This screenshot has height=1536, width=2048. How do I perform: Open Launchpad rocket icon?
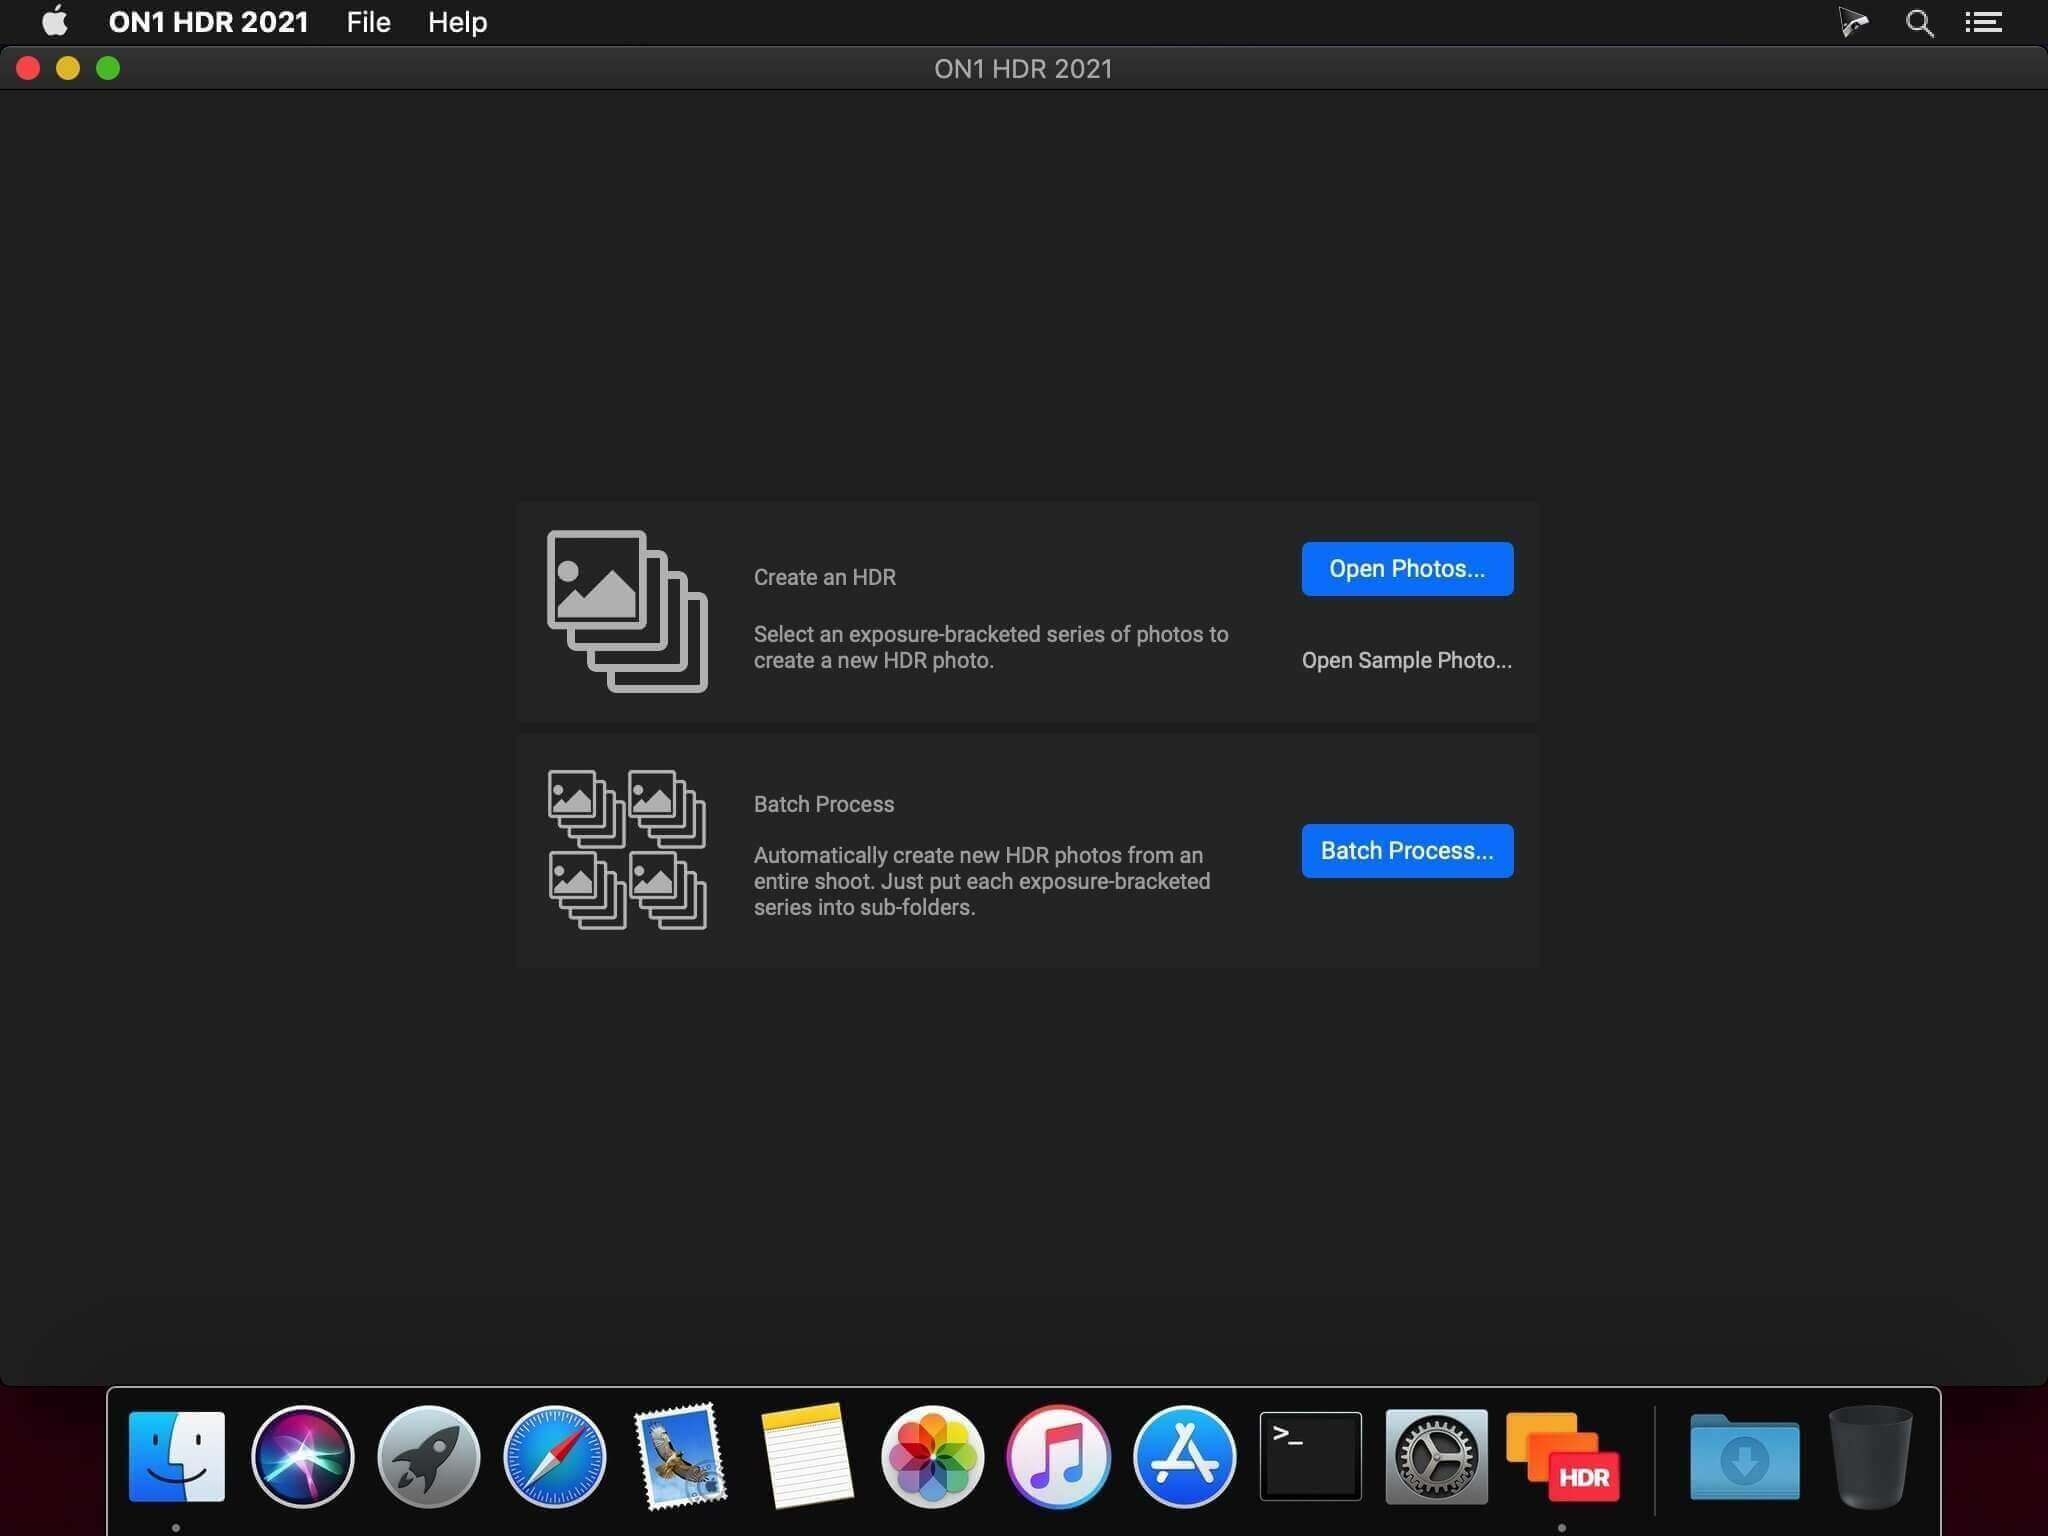(x=428, y=1456)
